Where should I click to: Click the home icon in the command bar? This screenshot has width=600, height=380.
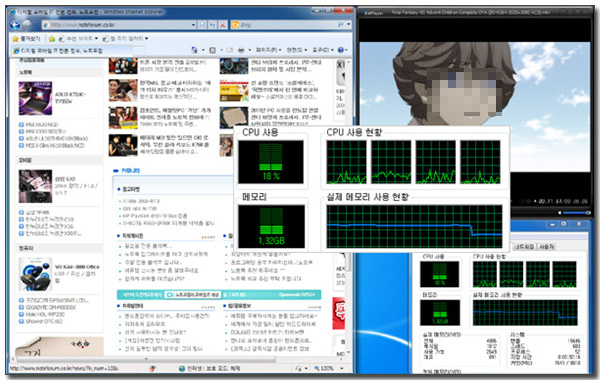tap(194, 50)
